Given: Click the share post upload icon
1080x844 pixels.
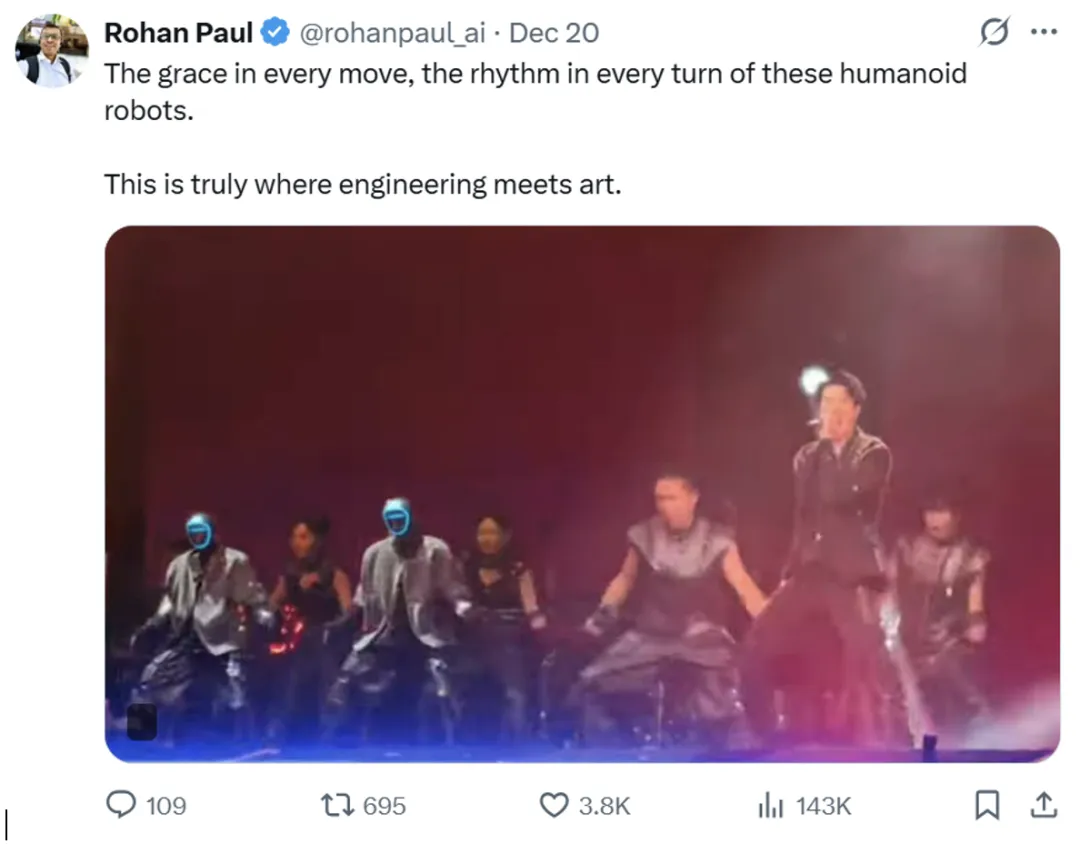Looking at the screenshot, I should [1043, 804].
